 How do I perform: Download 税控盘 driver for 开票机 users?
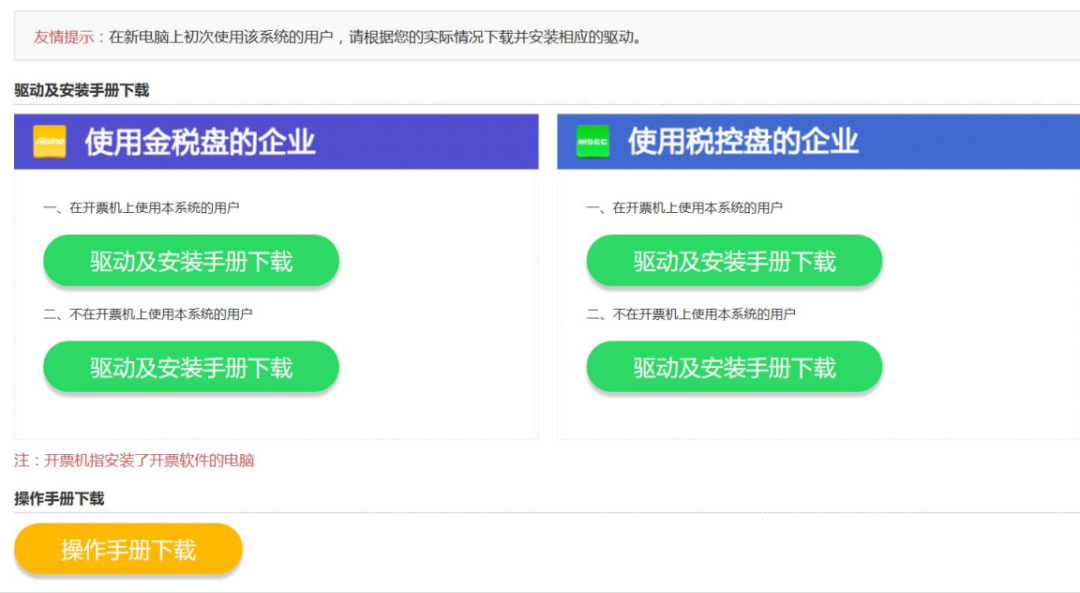tap(734, 260)
